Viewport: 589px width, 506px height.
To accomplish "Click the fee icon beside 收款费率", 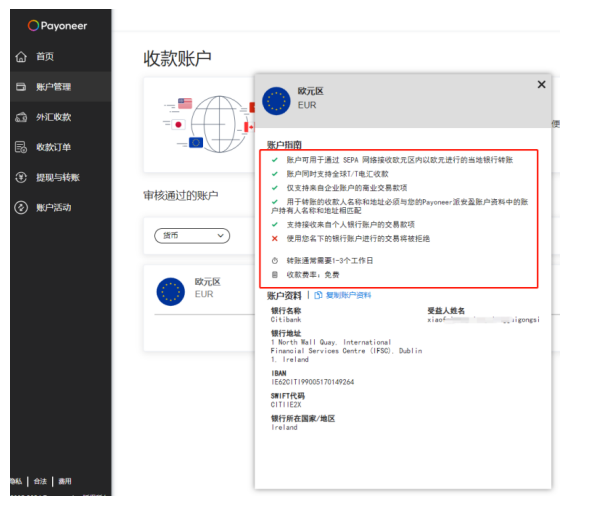I will tap(275, 275).
